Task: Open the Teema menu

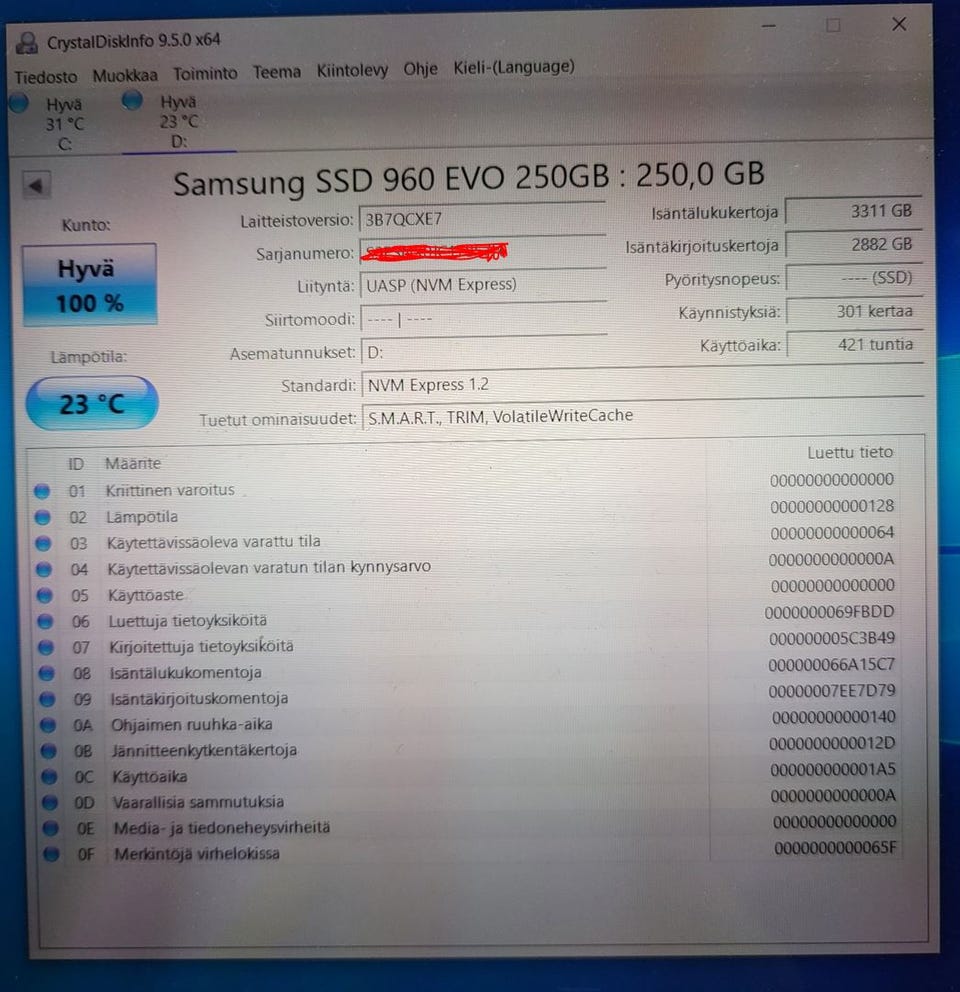Action: tap(277, 71)
